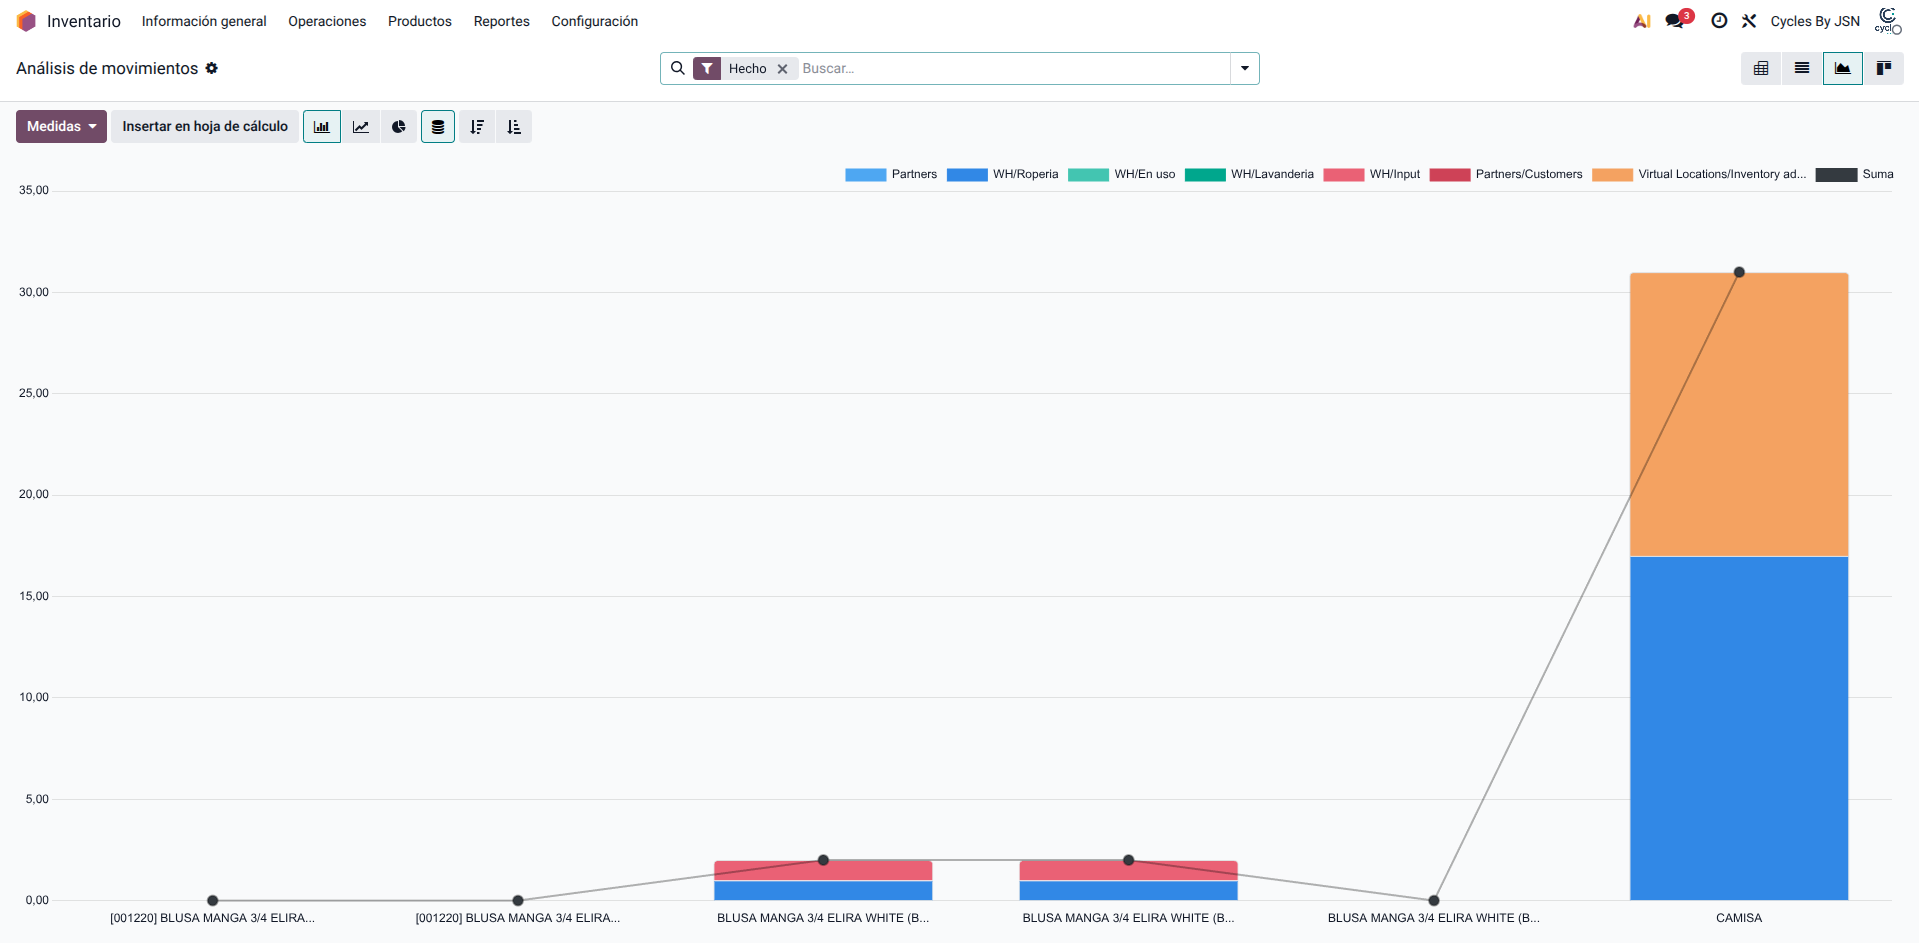Sort chart in ascending order
This screenshot has width=1919, height=943.
click(x=514, y=127)
